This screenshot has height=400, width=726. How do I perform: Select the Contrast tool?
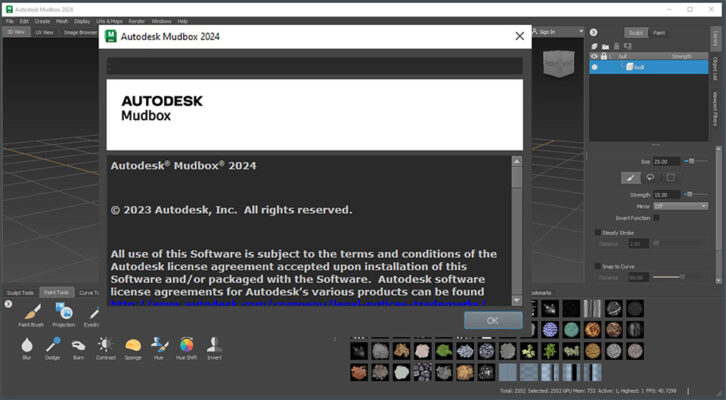point(106,346)
